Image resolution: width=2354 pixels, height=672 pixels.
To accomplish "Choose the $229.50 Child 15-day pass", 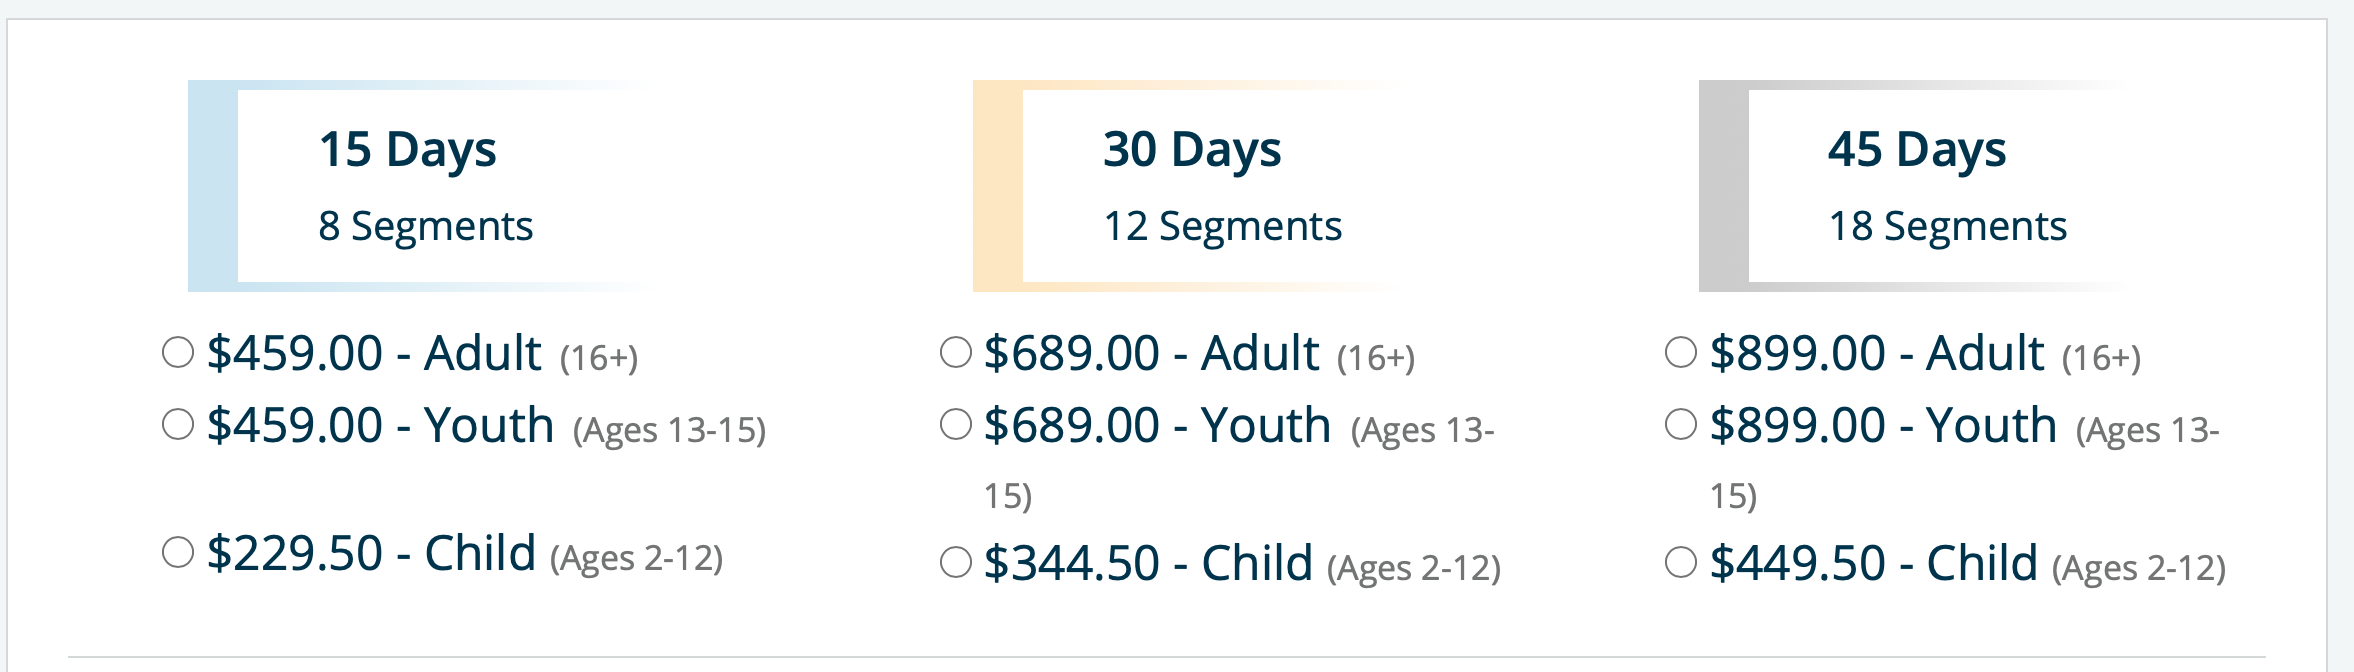I will (178, 552).
